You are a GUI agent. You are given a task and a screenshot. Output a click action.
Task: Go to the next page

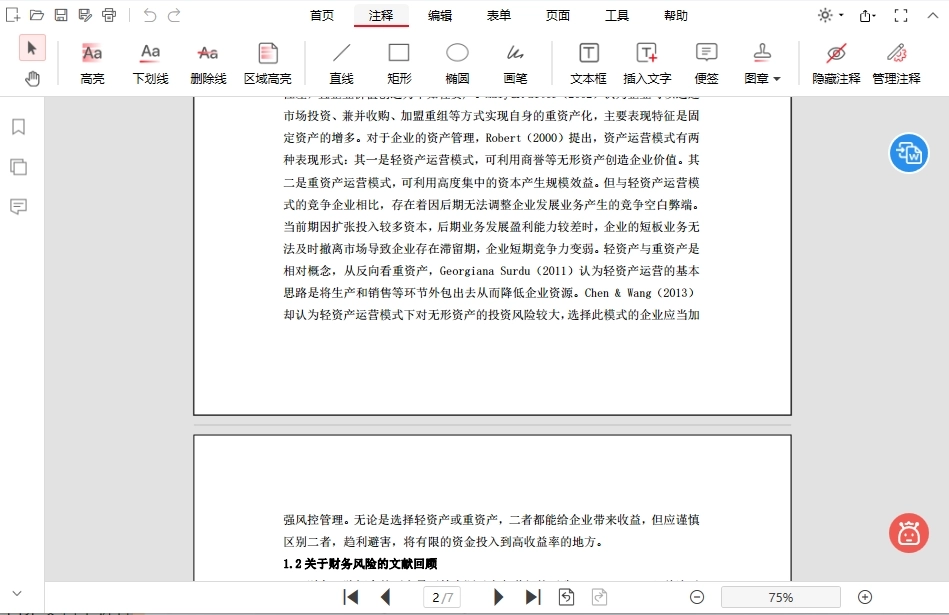click(x=498, y=596)
